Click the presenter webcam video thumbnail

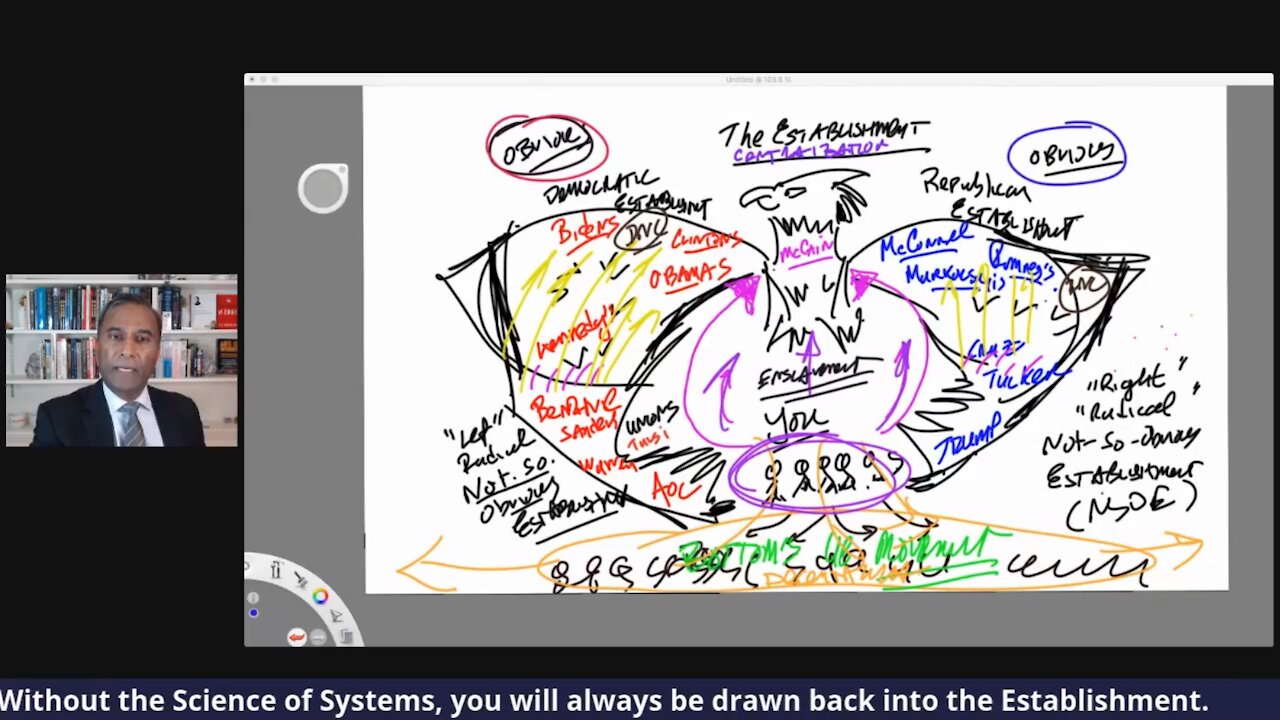[x=122, y=360]
